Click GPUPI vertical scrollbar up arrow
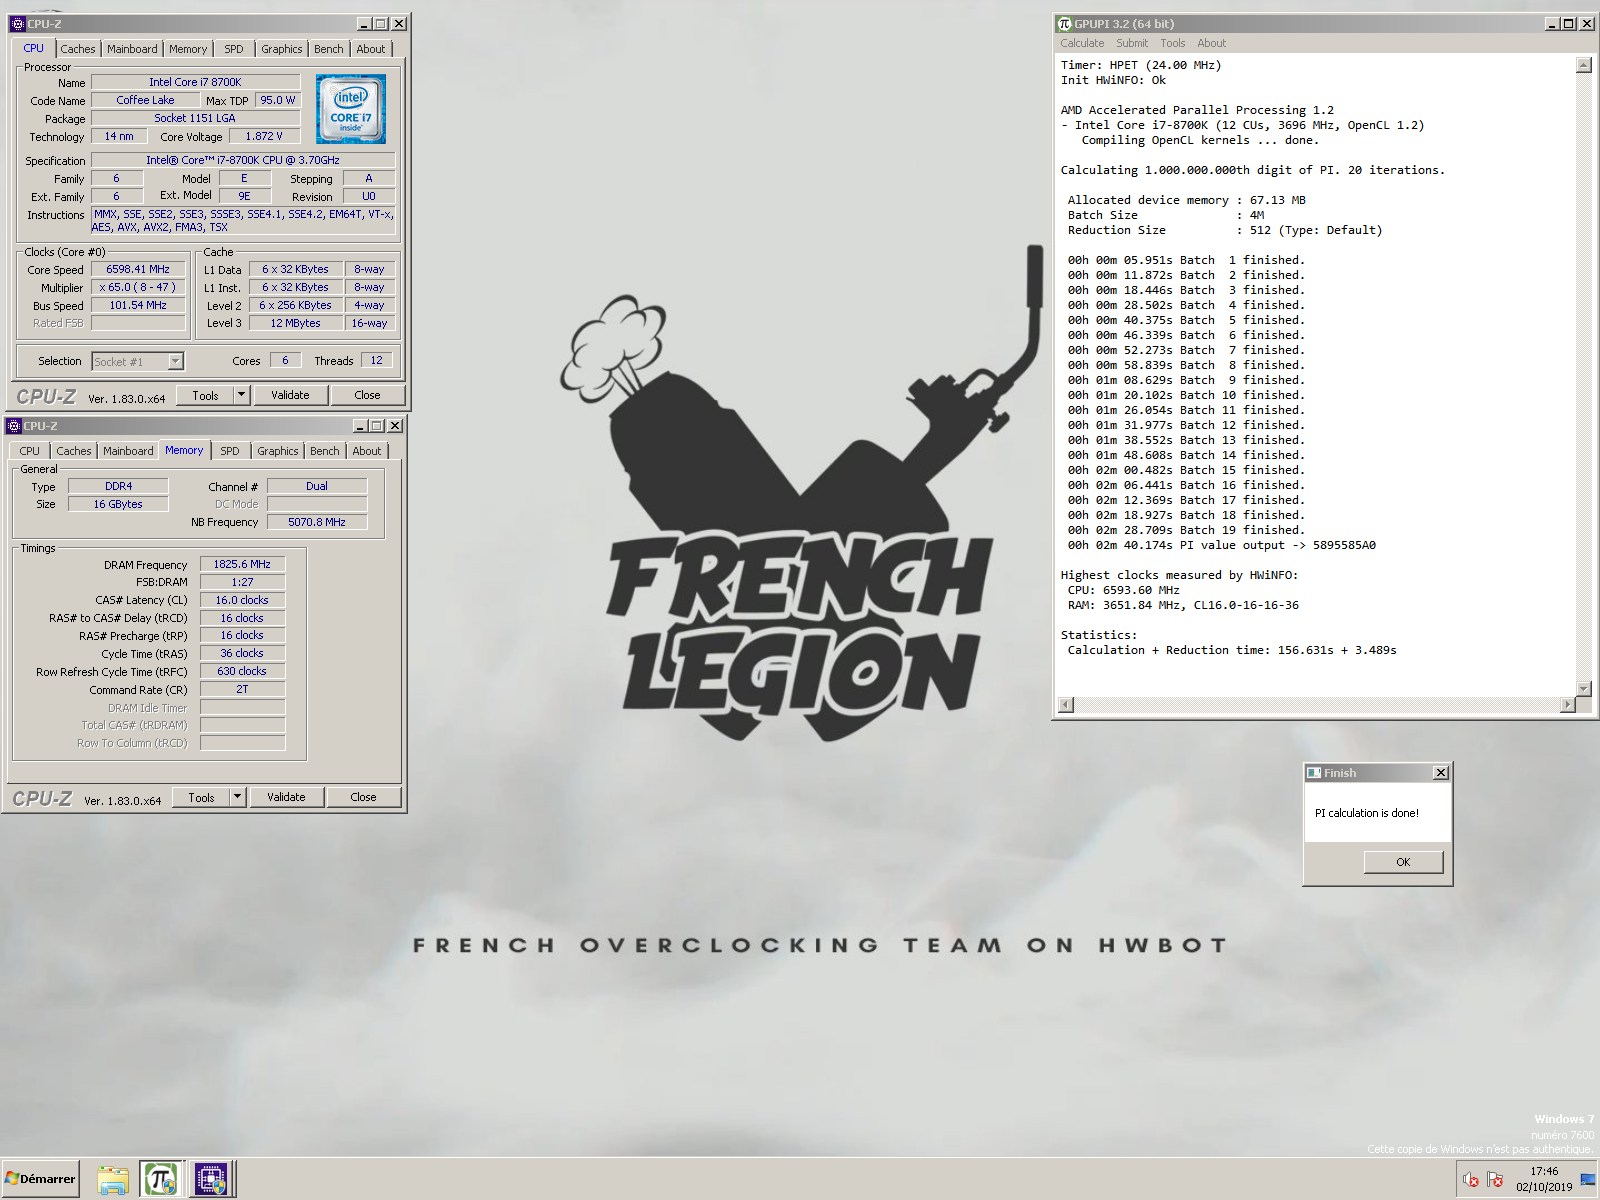 1583,65
